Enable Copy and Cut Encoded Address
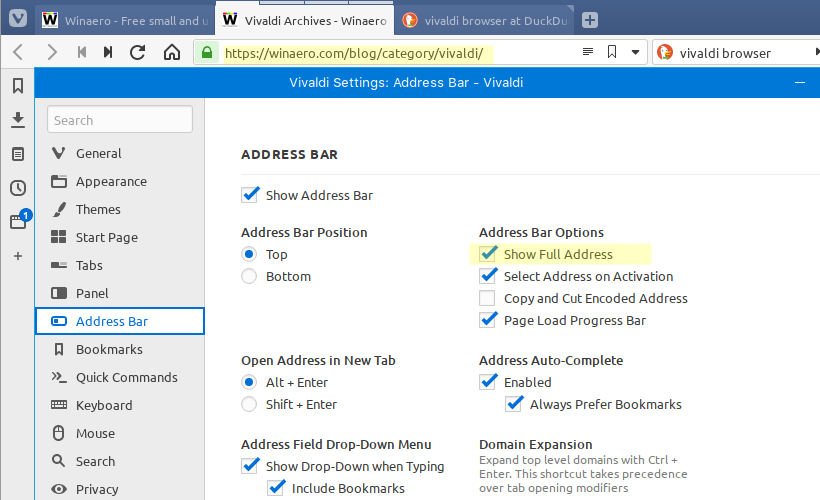This screenshot has height=500, width=820. (487, 298)
